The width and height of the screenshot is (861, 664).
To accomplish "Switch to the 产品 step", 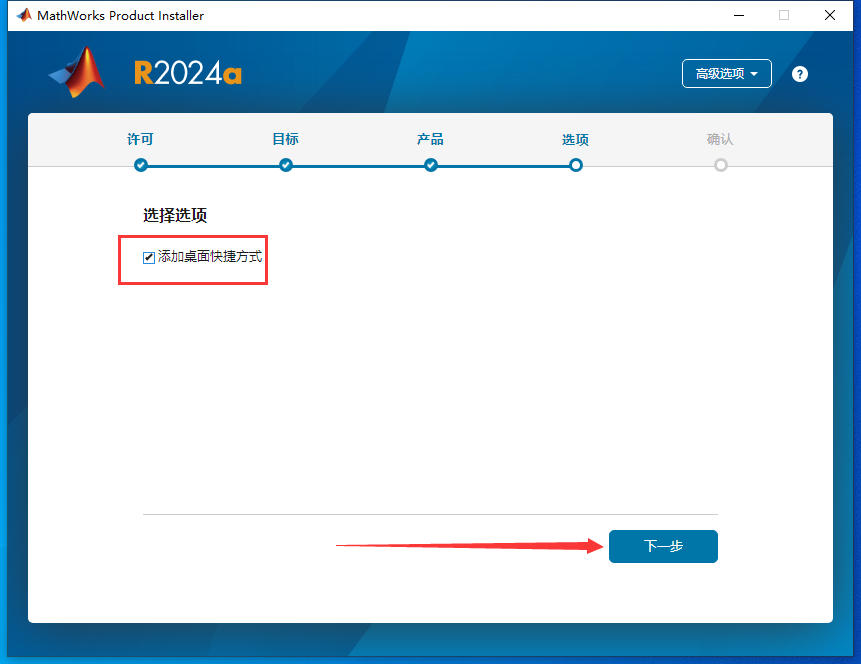I will [x=430, y=139].
